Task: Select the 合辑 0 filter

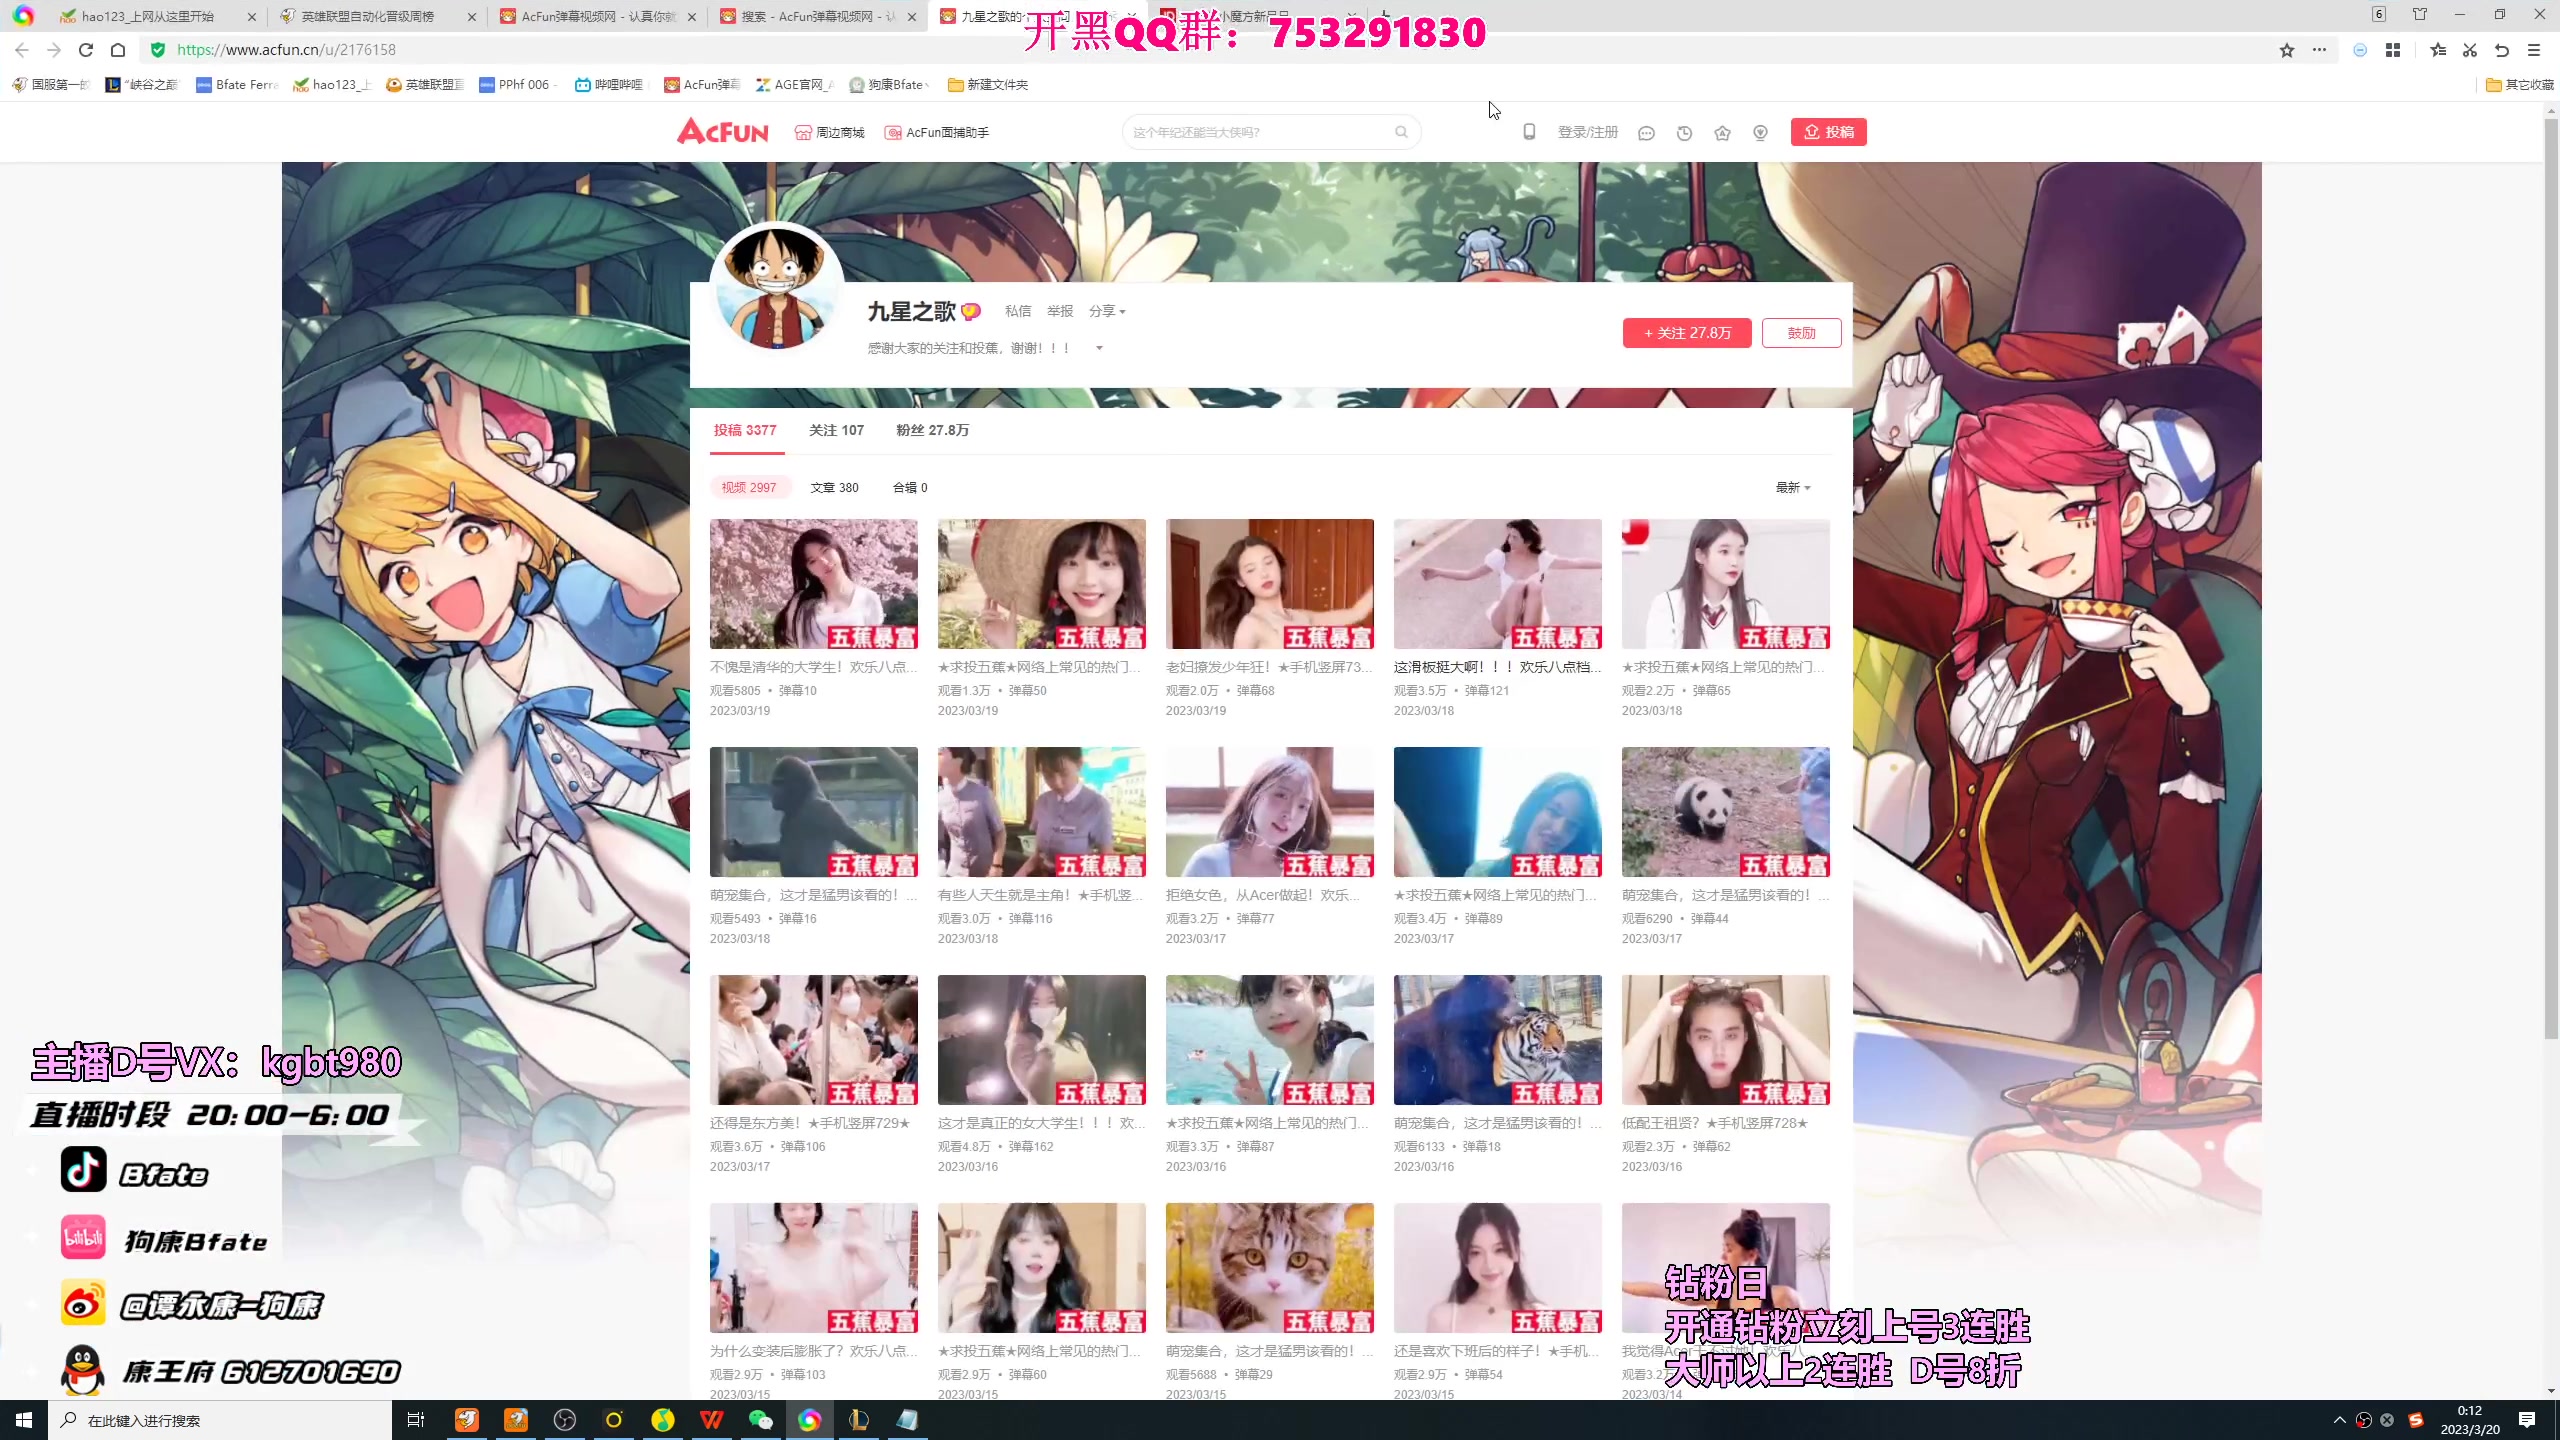Action: (x=910, y=488)
